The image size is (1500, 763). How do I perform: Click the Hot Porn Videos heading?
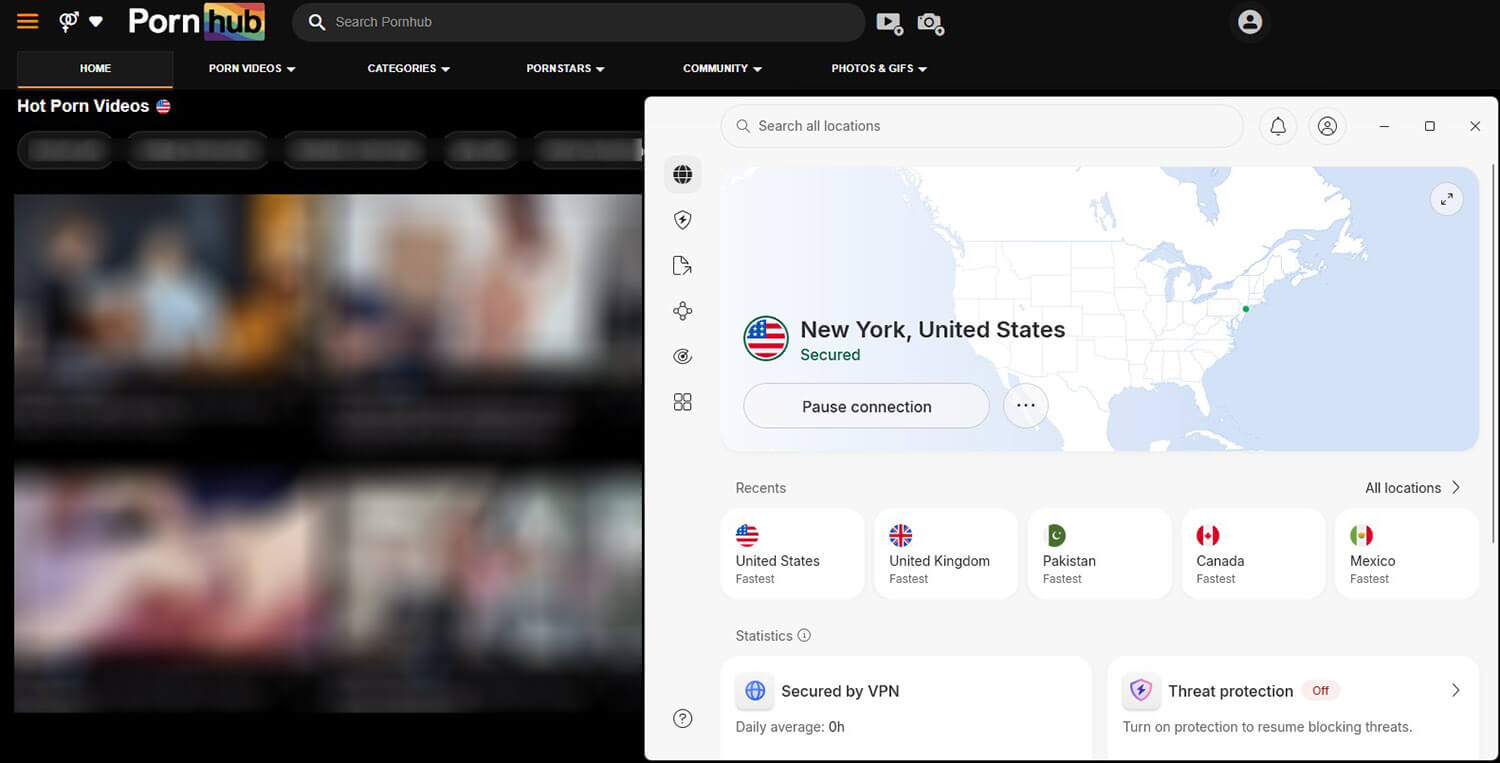[x=83, y=106]
